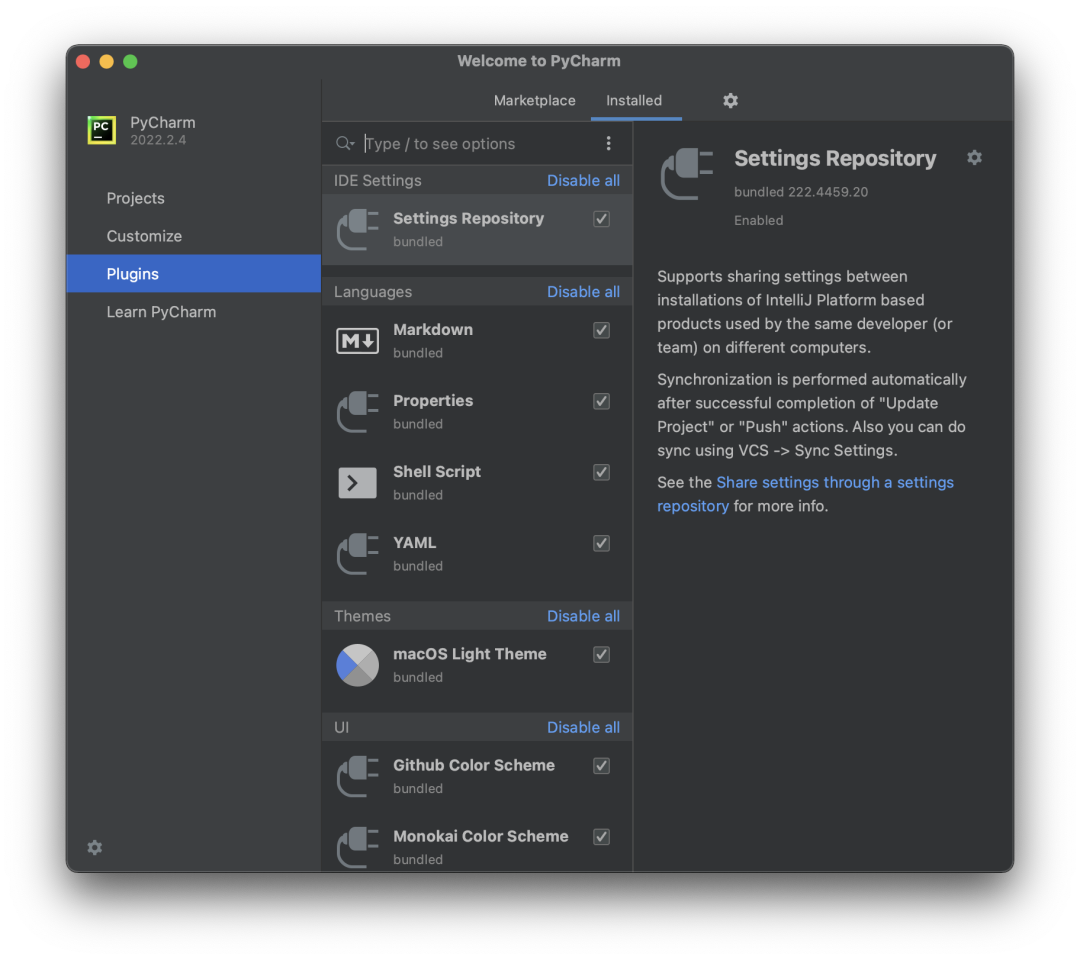The image size is (1080, 960).
Task: Click the Markdown plugin icon
Action: 357,341
